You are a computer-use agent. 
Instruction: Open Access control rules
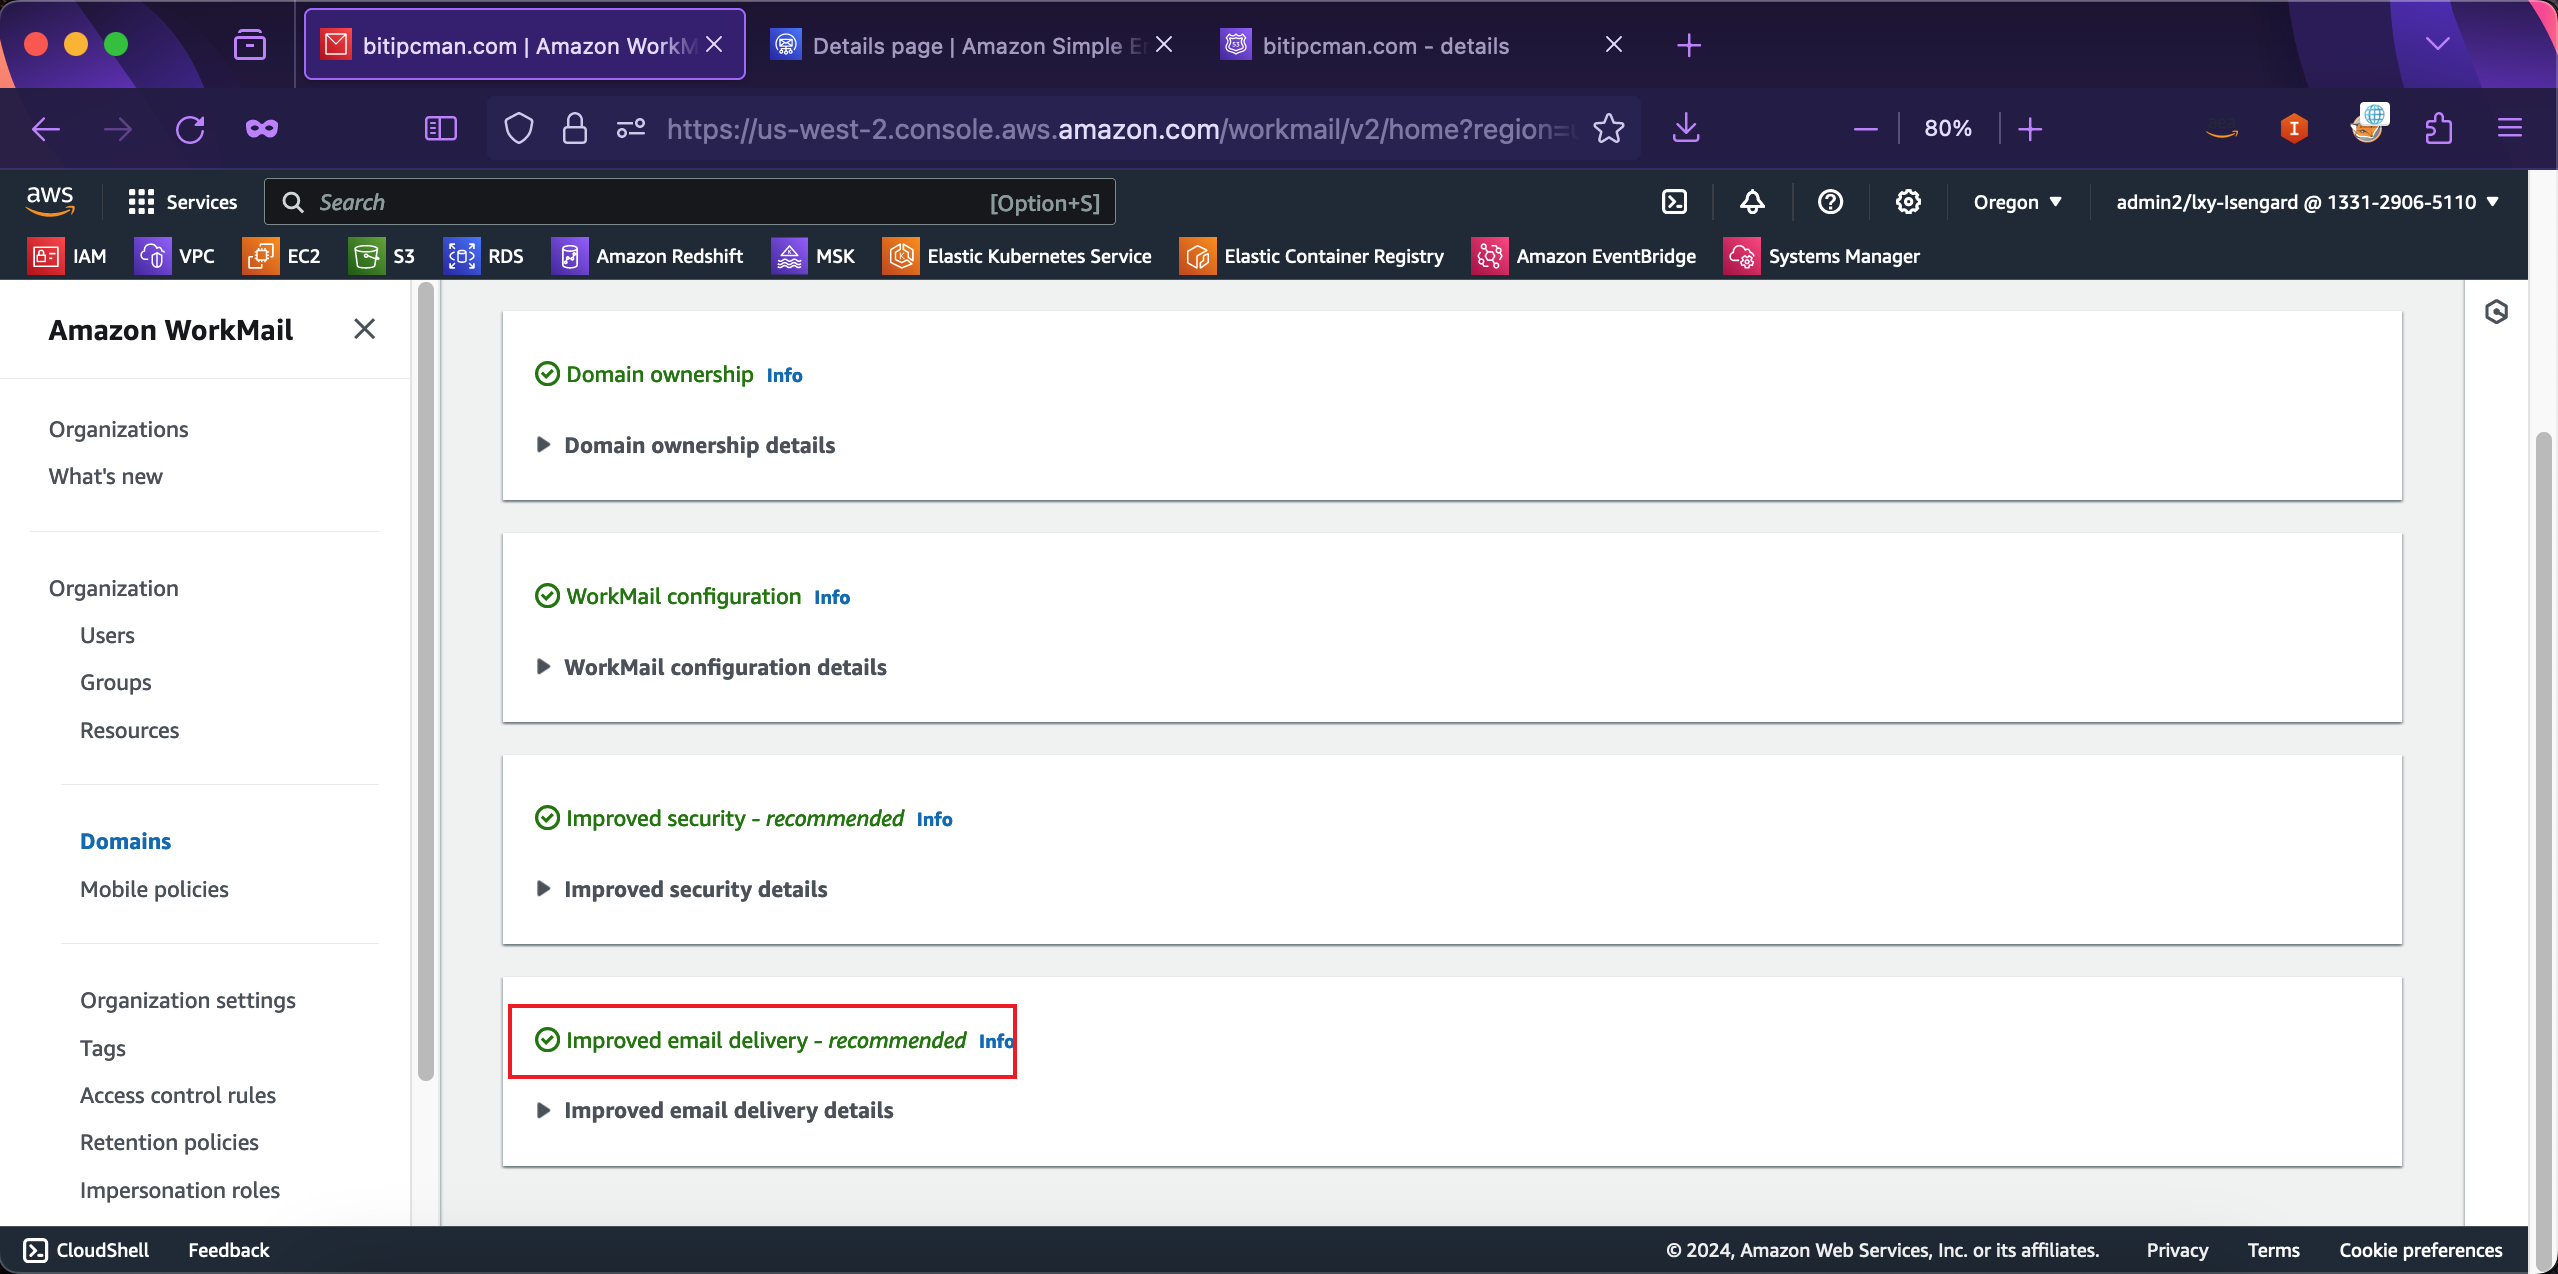(x=177, y=1095)
